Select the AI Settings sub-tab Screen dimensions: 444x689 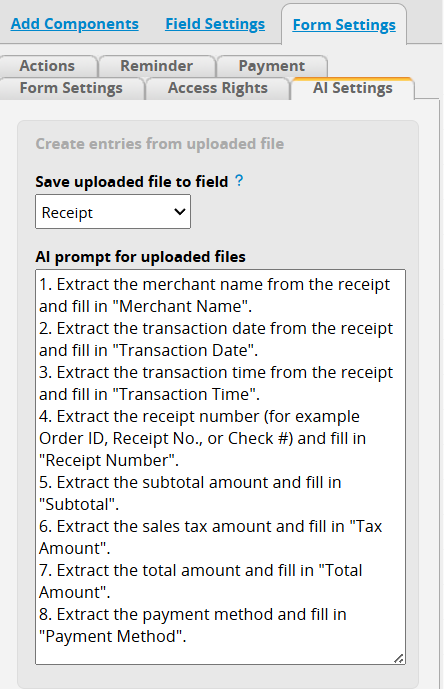353,88
